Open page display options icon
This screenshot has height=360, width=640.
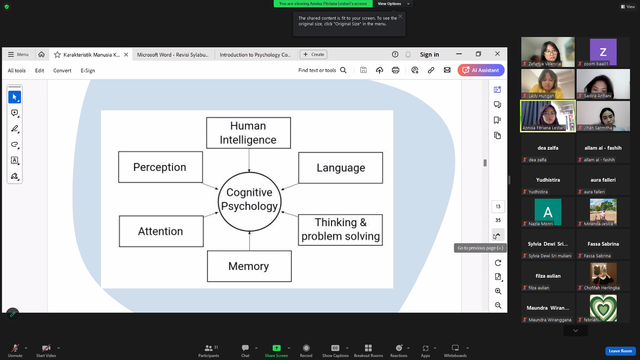[498, 277]
